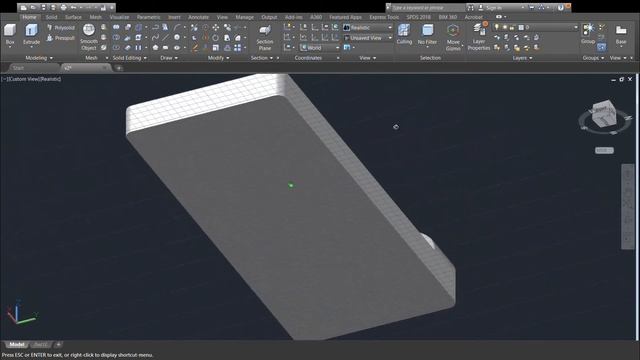Toggle the layer freeze sun icon
Viewport: 640px width, 360px height.
(504, 27)
